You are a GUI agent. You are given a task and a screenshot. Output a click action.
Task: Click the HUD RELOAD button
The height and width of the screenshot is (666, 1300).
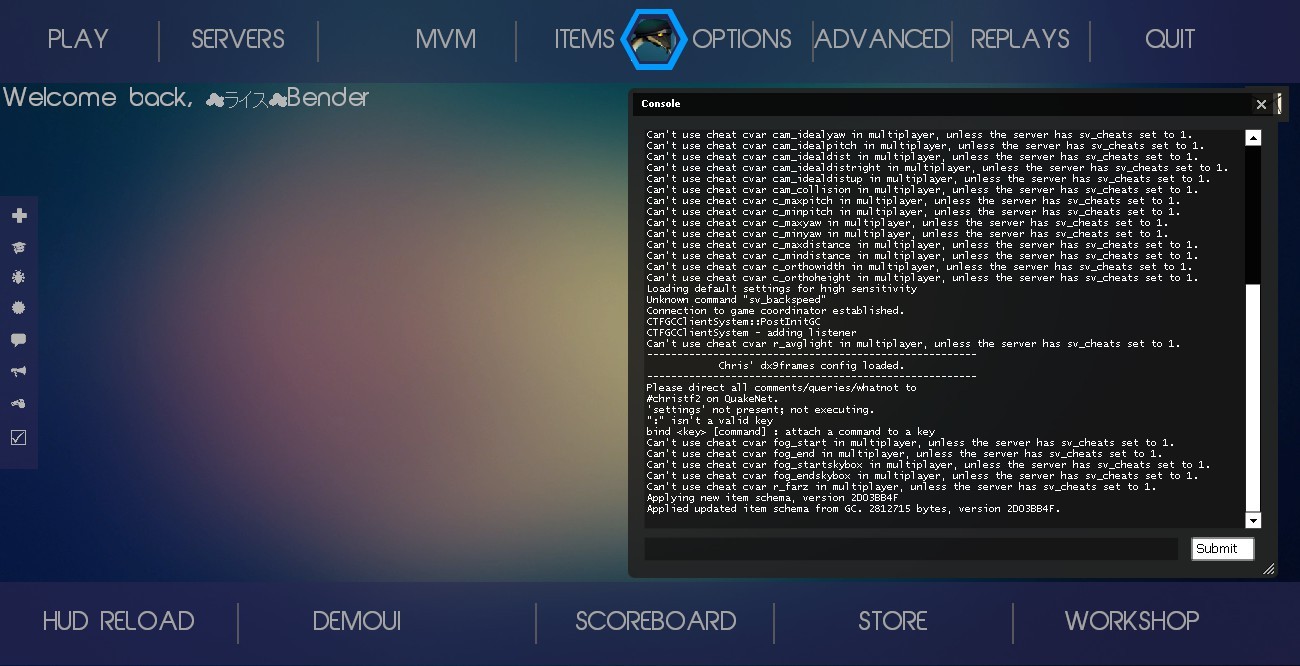118,621
